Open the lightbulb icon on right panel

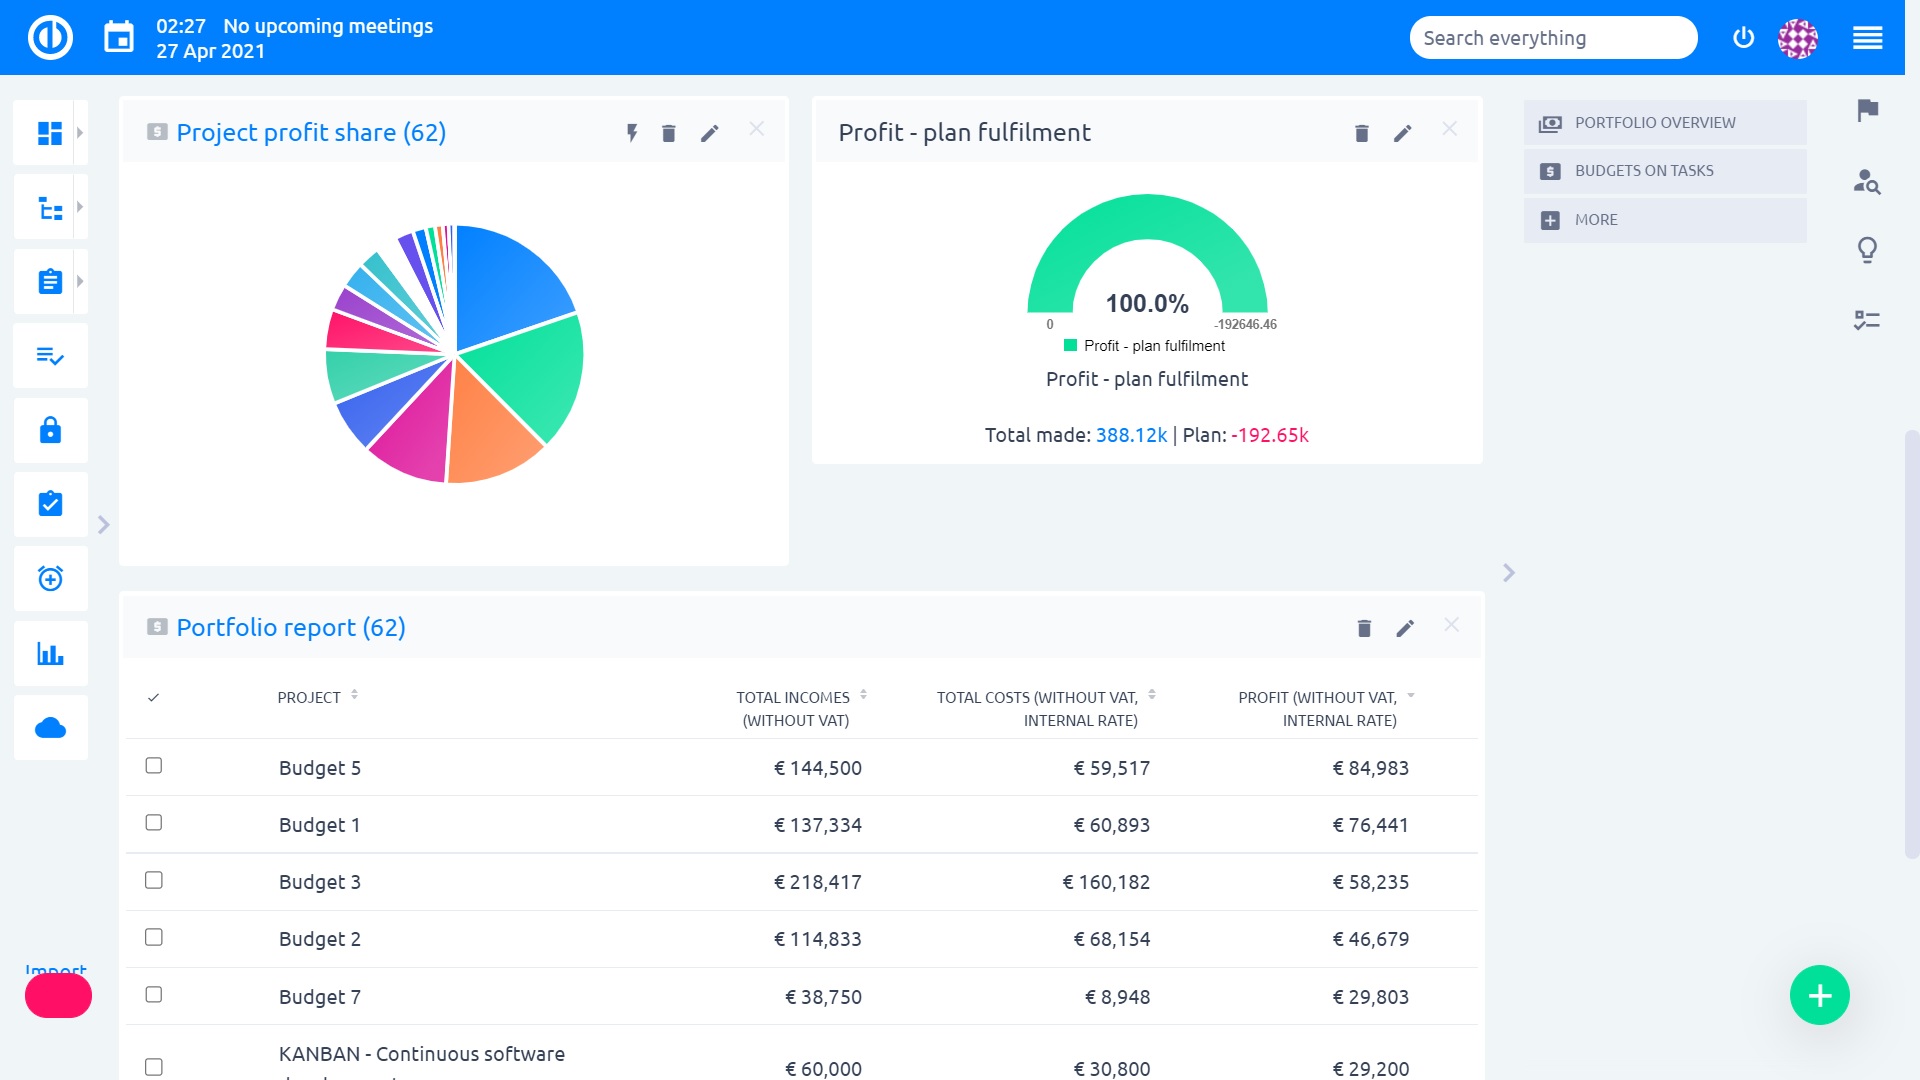click(x=1867, y=249)
